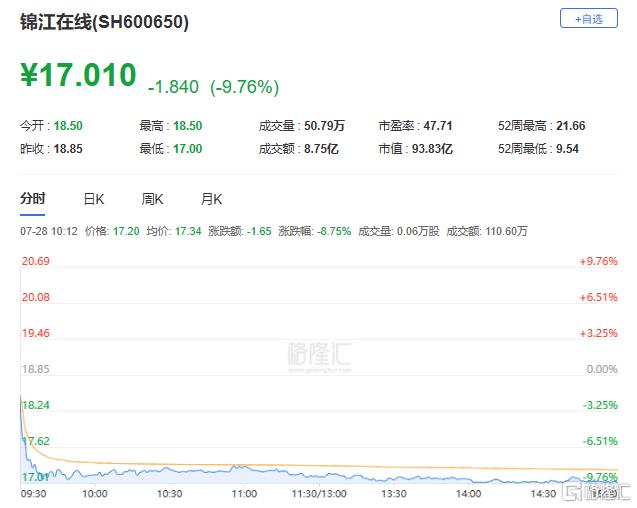Screen dimensions: 637x508
Task: Click the 20.08 y-axis price label
Action: (36, 297)
